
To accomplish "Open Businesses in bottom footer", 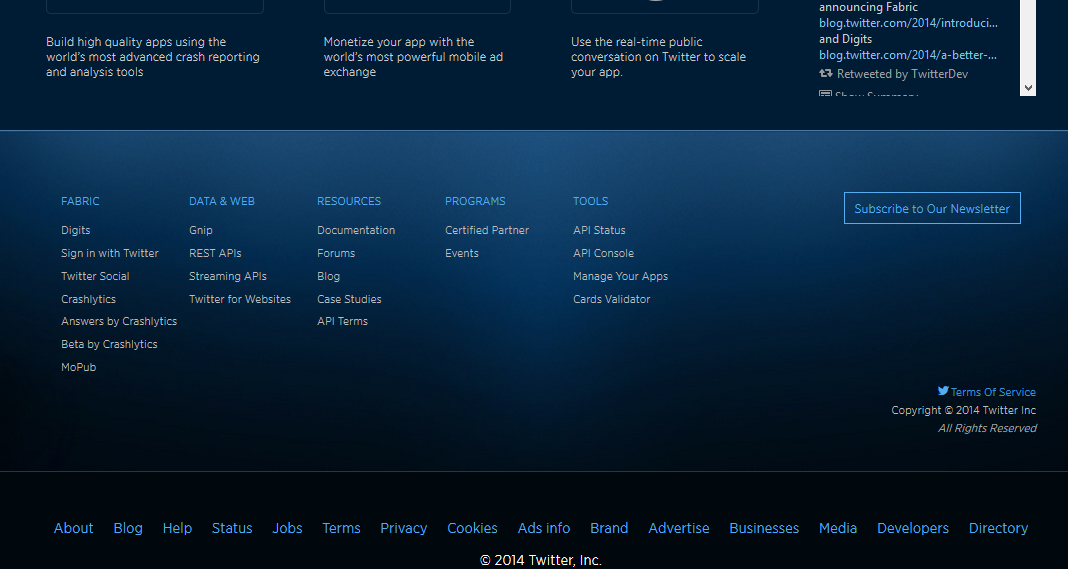I will click(764, 528).
